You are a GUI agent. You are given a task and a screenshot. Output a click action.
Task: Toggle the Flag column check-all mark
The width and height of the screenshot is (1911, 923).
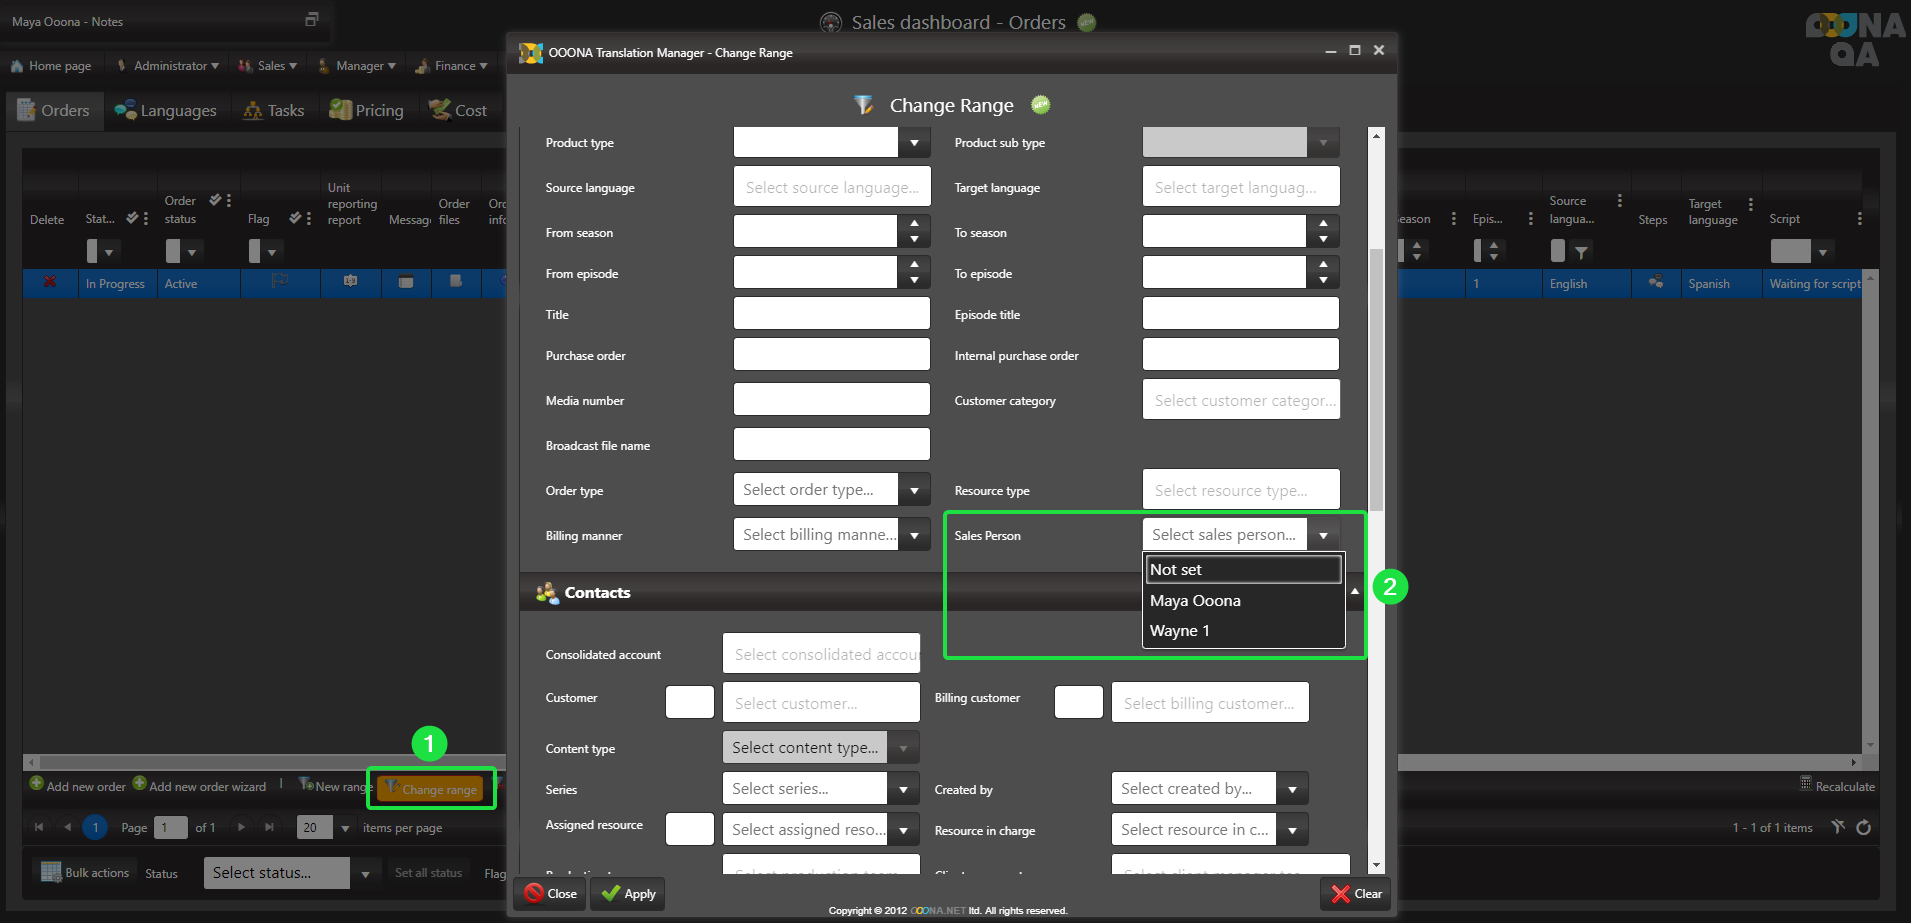pos(295,218)
